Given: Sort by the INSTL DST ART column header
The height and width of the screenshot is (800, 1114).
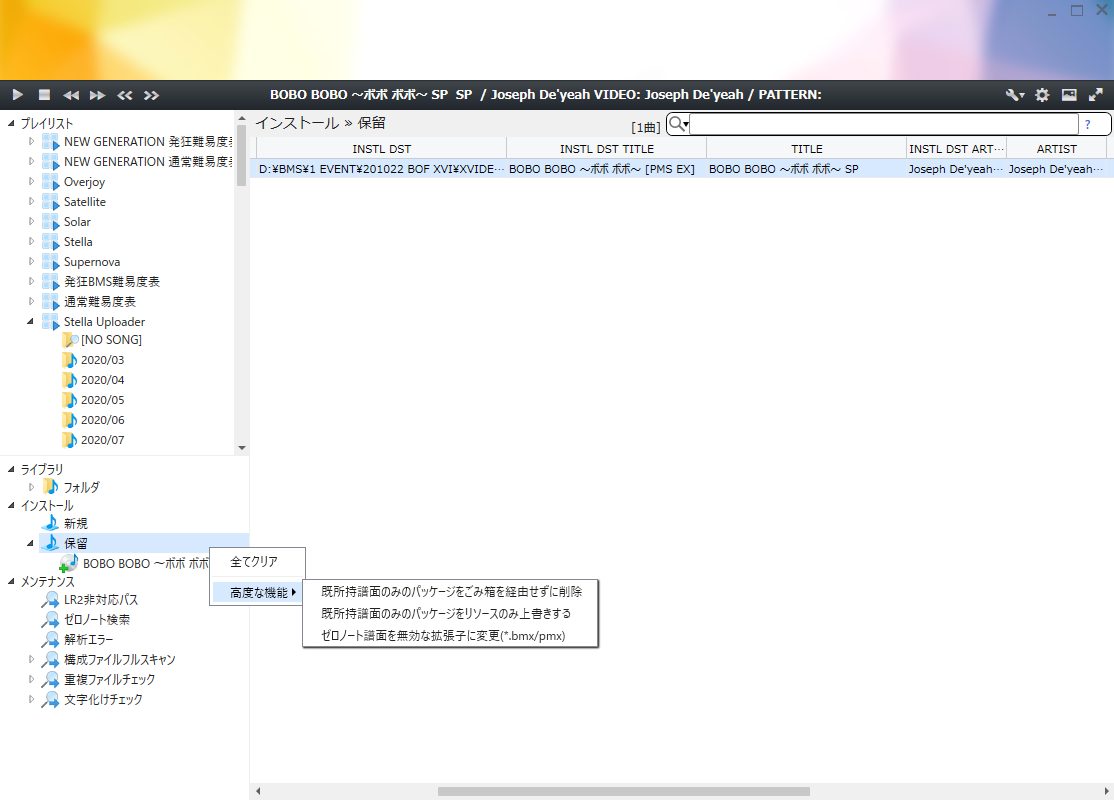Looking at the screenshot, I should 956,148.
